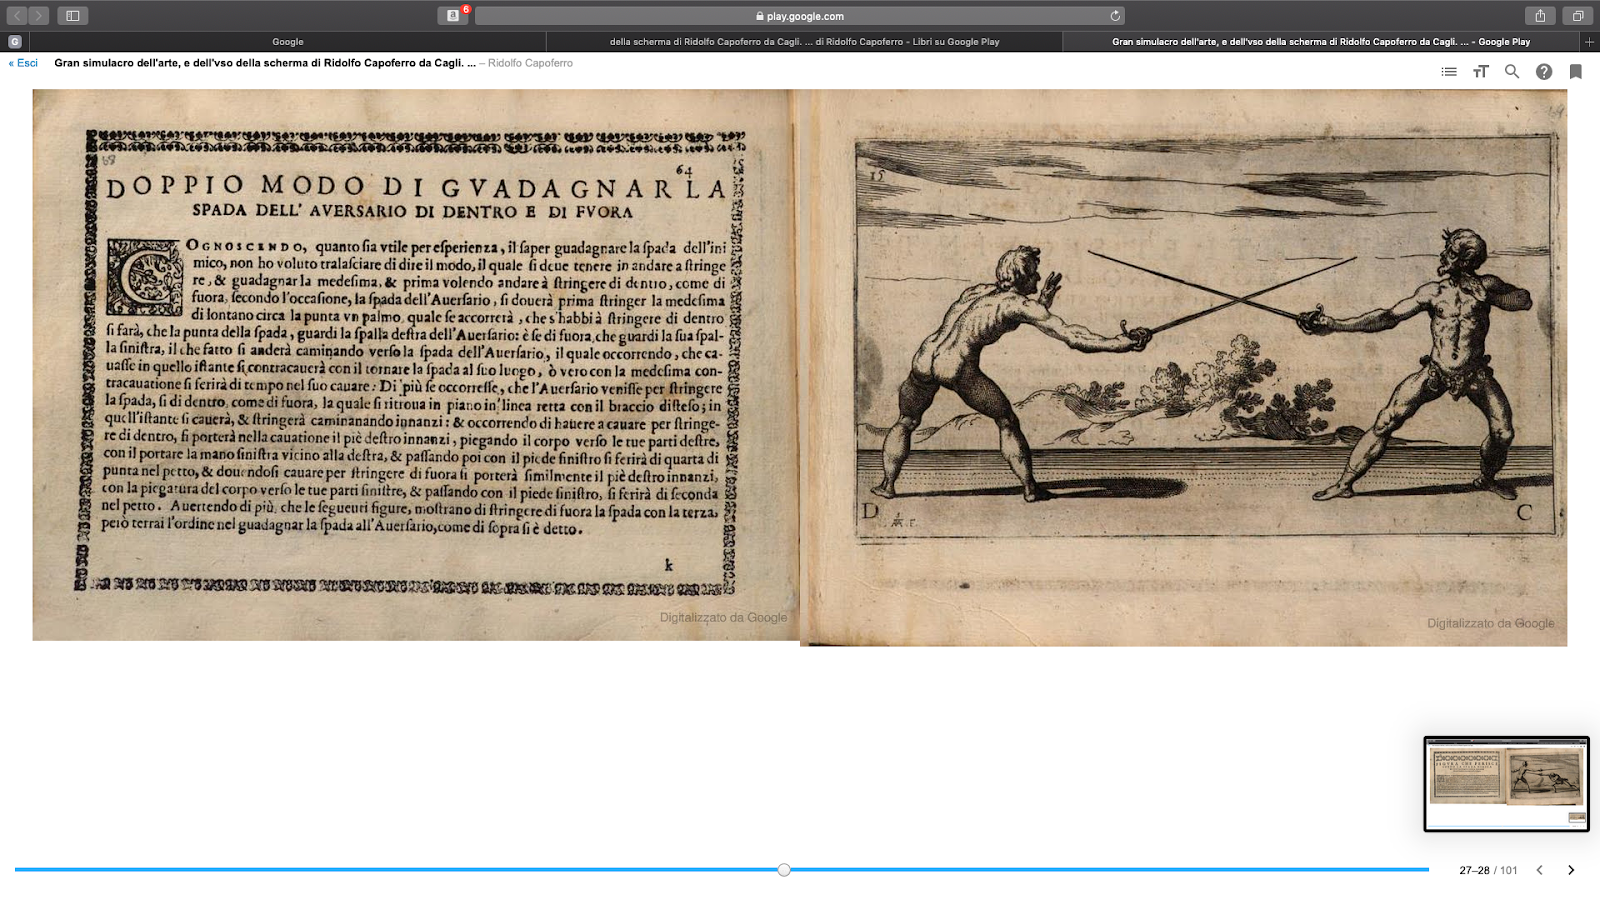The width and height of the screenshot is (1600, 900).
Task: Switch to the Google tab
Action: click(288, 42)
